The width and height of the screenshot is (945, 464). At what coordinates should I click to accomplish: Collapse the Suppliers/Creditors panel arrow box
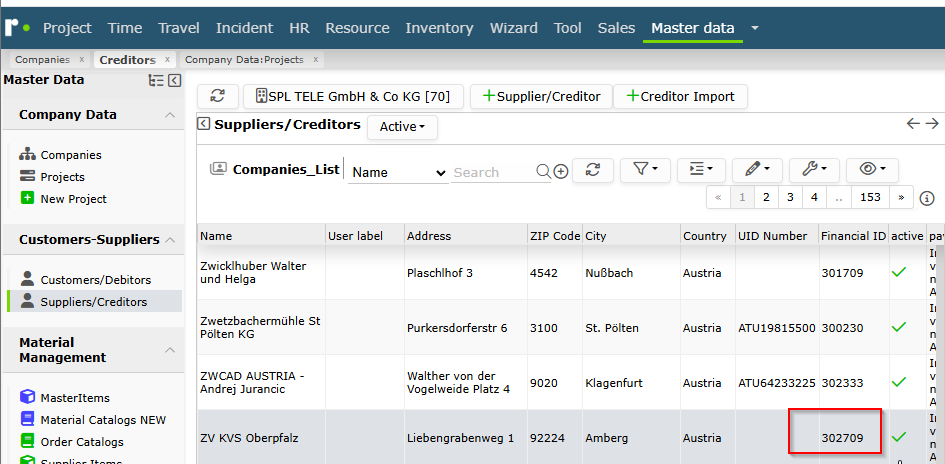[x=204, y=124]
